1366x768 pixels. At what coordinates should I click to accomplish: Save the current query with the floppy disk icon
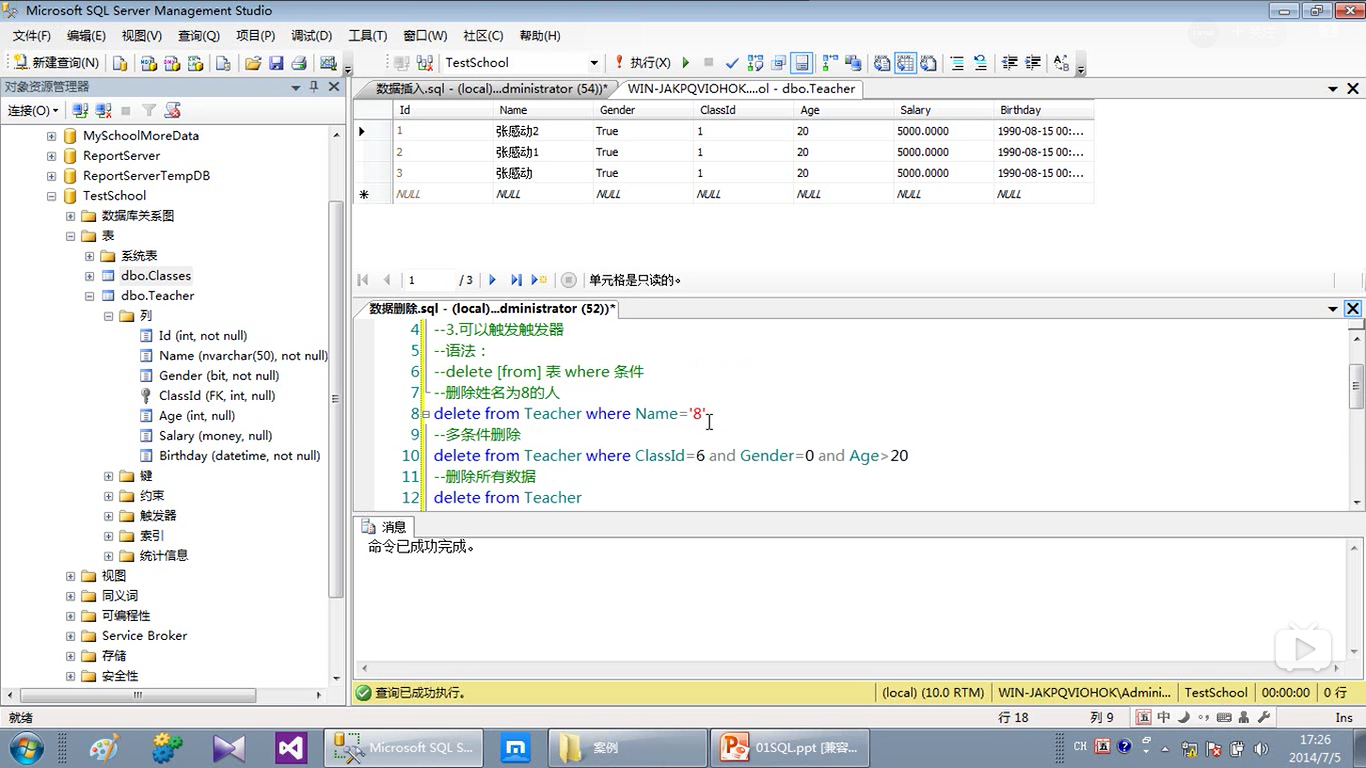click(276, 62)
